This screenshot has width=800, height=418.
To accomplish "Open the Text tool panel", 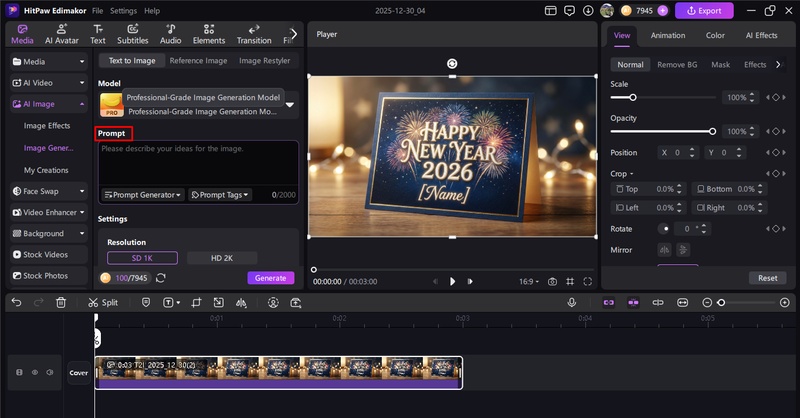I will coord(98,34).
